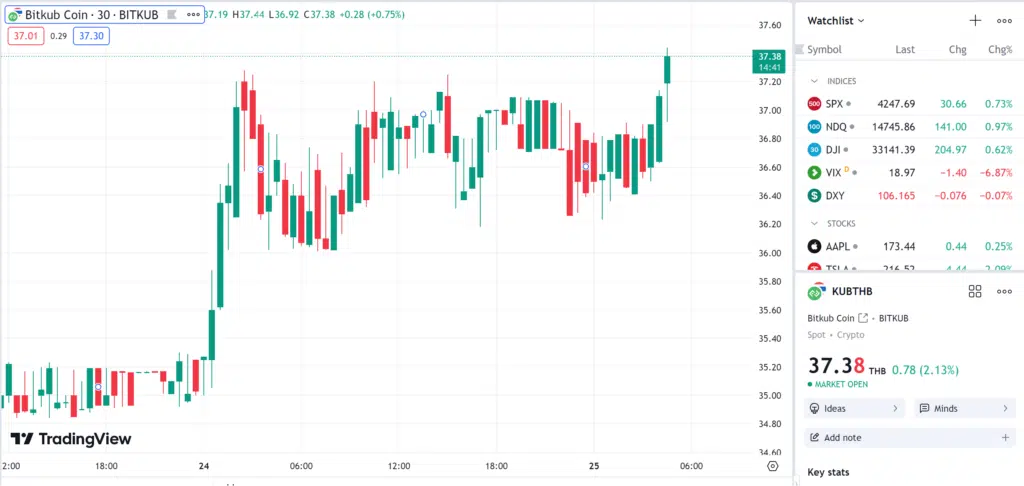The height and width of the screenshot is (486, 1024).
Task: Click the plus icon to add watchlist symbol
Action: point(975,20)
